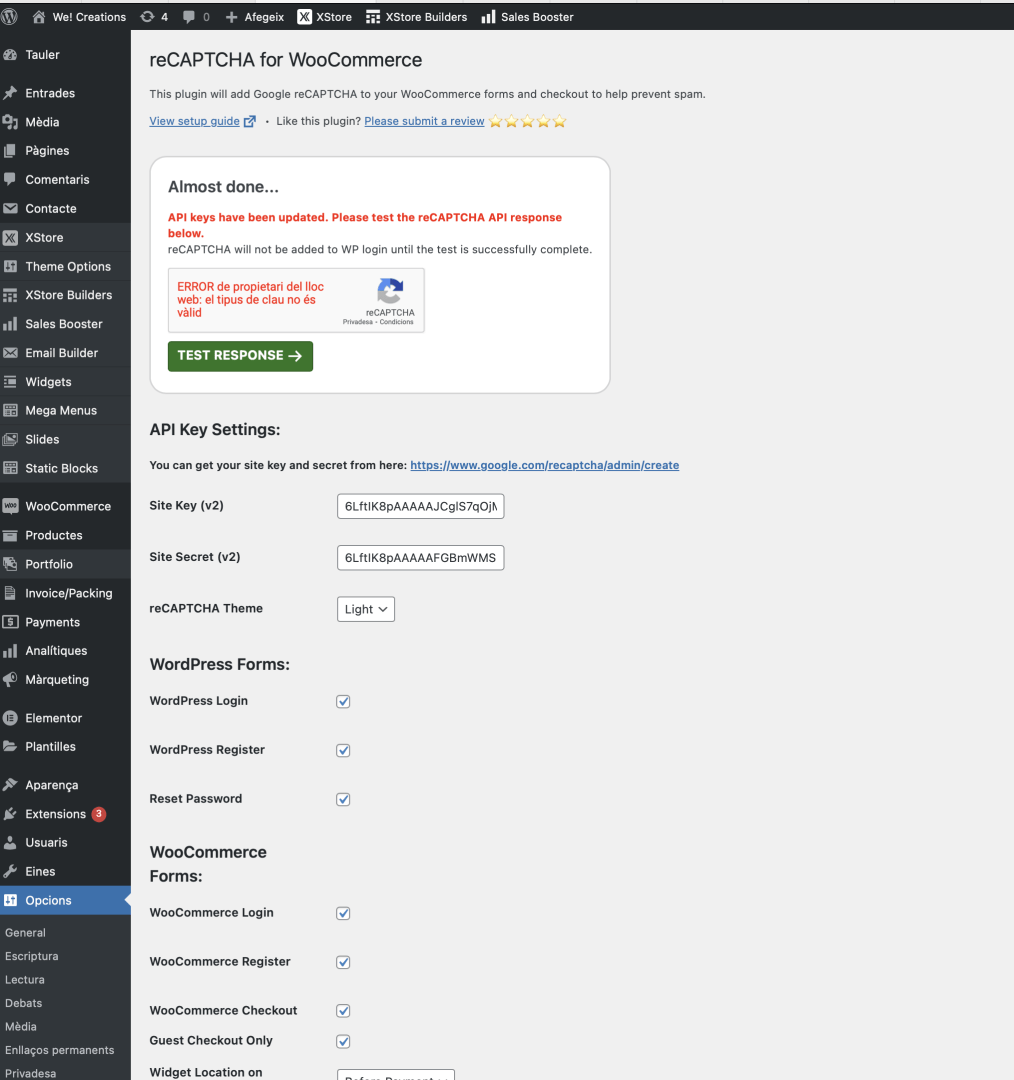Open the Opcions General submenu item

coord(25,933)
